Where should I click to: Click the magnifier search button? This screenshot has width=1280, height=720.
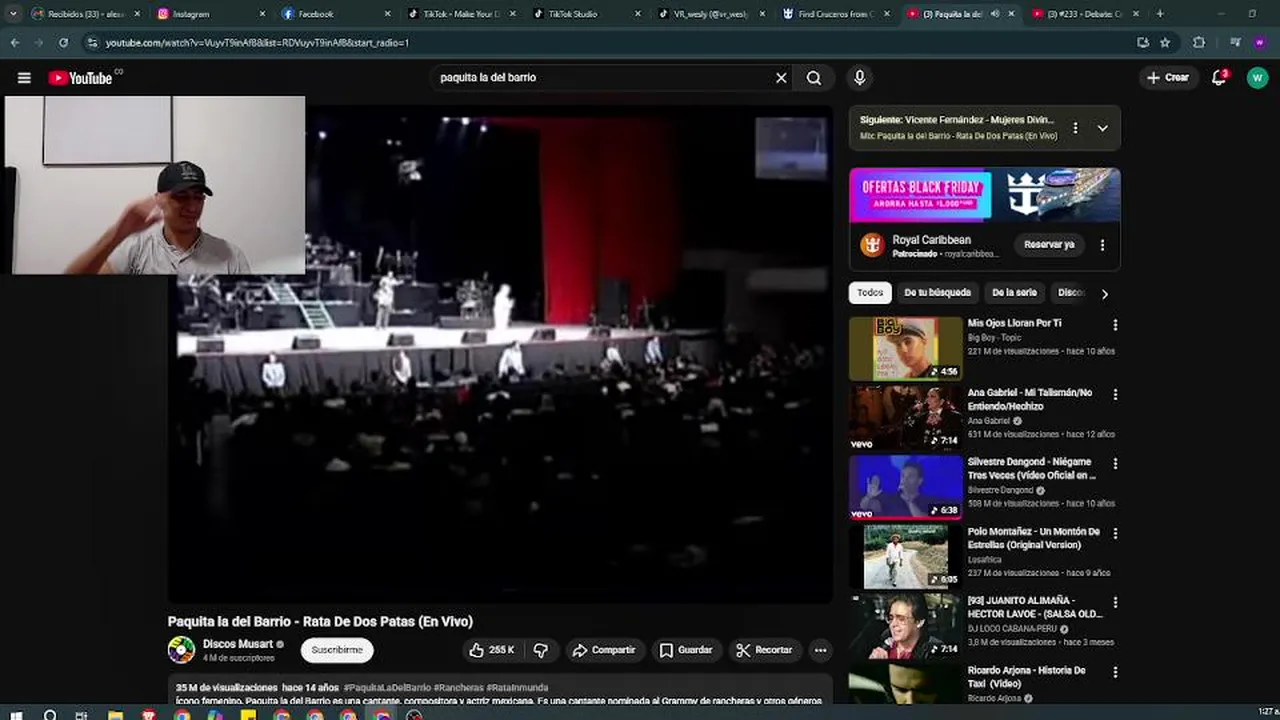tap(814, 78)
